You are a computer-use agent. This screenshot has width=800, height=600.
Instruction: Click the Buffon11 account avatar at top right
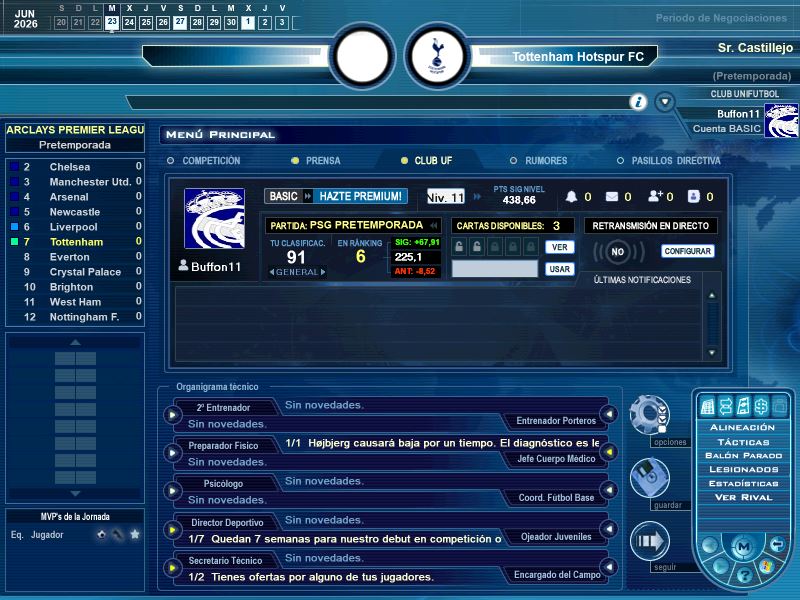click(781, 120)
